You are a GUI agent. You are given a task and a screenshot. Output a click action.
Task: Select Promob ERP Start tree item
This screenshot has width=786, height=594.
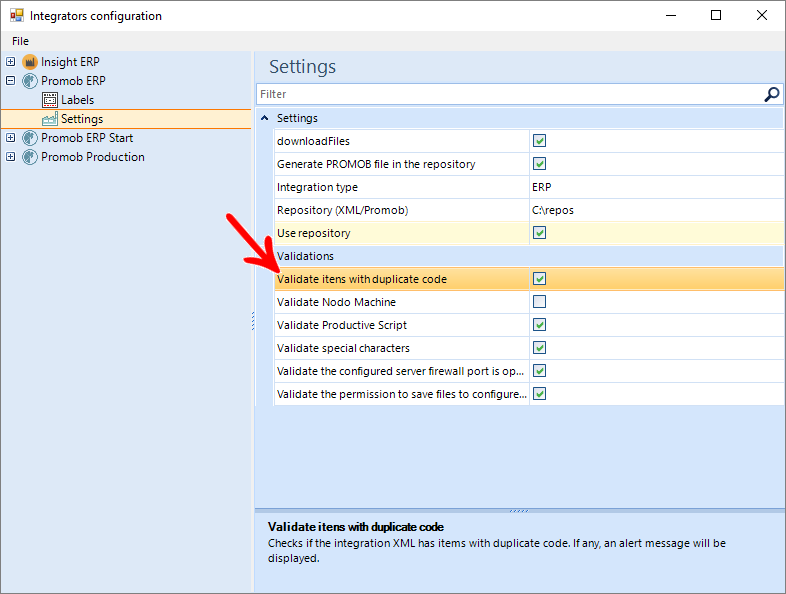(x=87, y=138)
